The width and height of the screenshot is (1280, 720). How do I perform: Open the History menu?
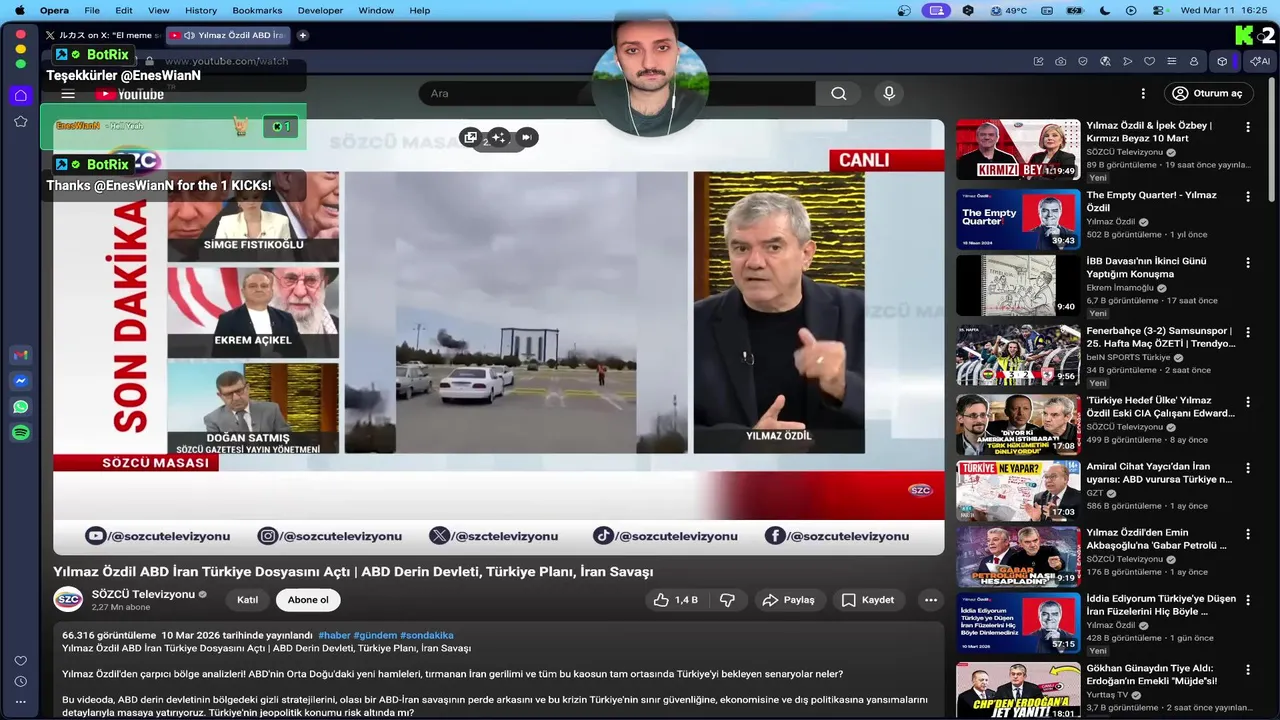coord(201,10)
